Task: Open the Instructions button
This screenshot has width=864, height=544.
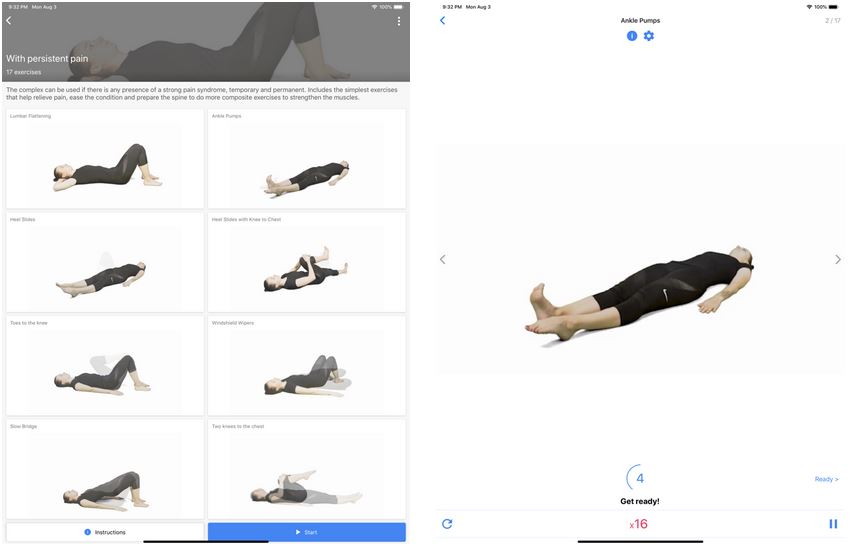Action: click(105, 532)
